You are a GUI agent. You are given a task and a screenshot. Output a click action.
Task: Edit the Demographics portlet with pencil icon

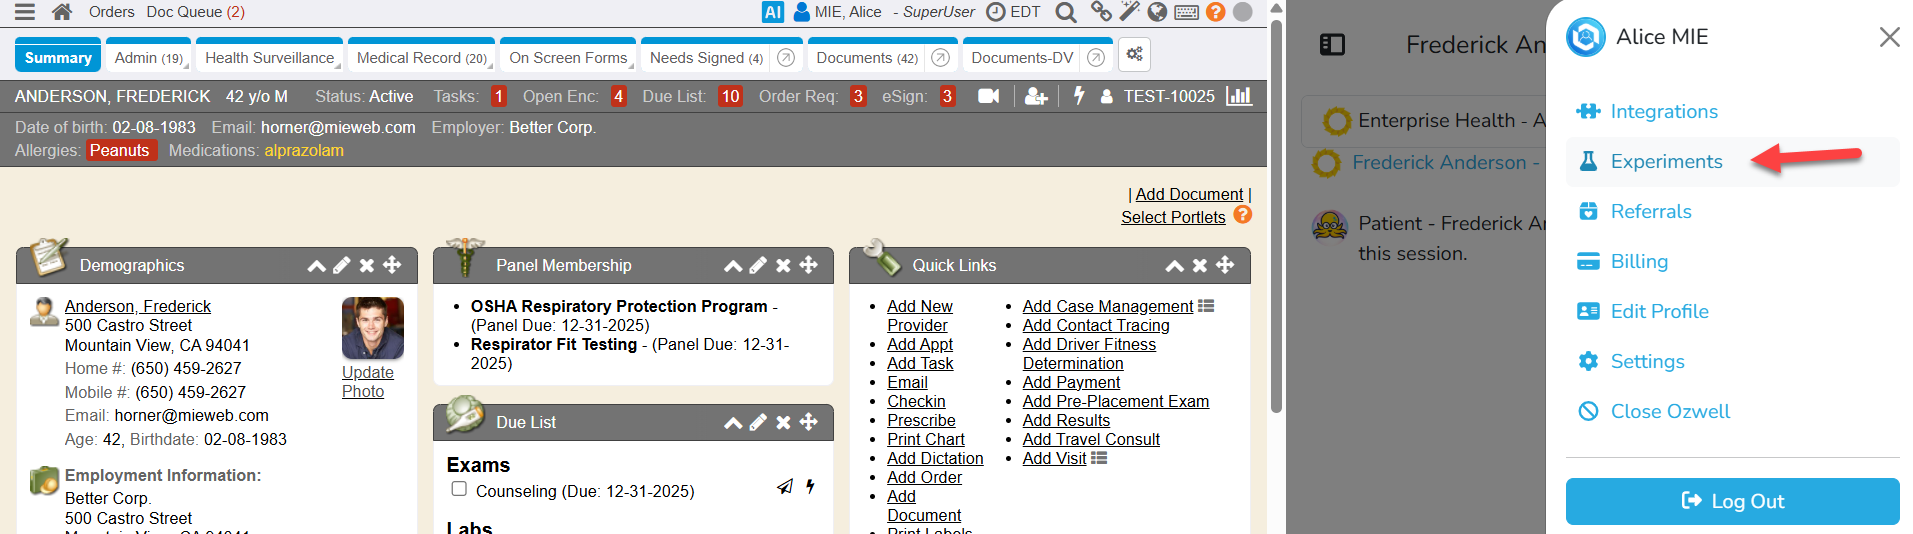coord(342,265)
